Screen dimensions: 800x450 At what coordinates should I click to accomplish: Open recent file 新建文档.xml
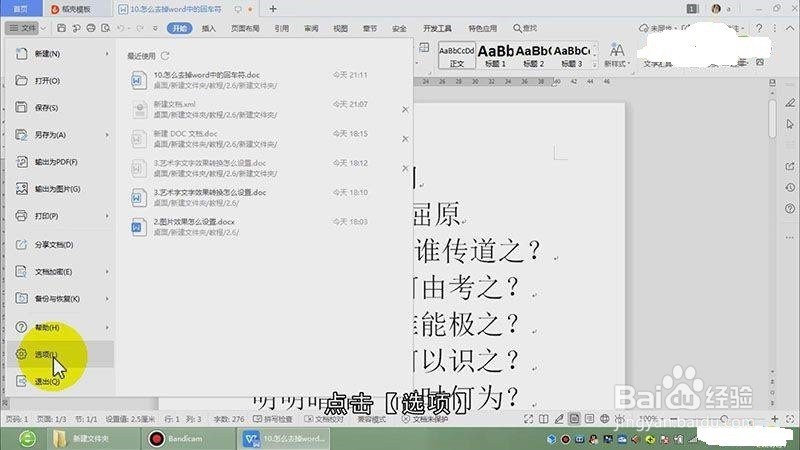(x=250, y=109)
